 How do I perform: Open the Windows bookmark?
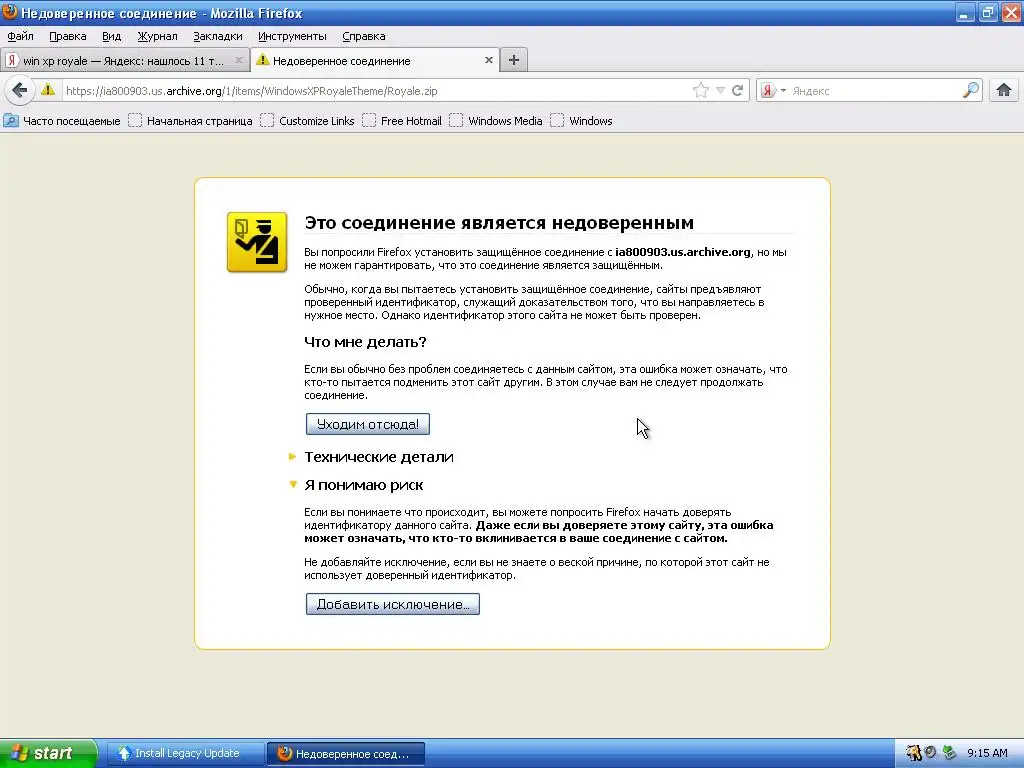(582, 121)
